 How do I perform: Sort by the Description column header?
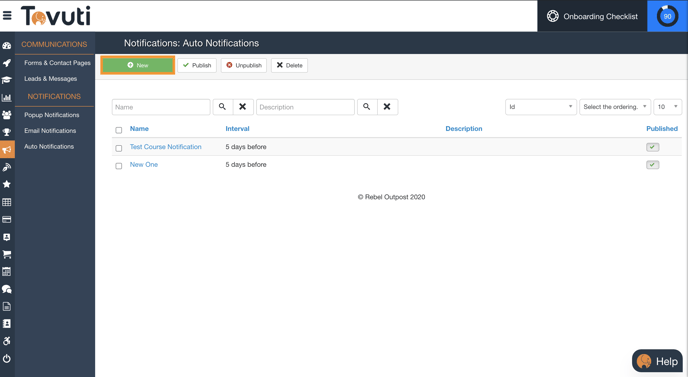(464, 129)
